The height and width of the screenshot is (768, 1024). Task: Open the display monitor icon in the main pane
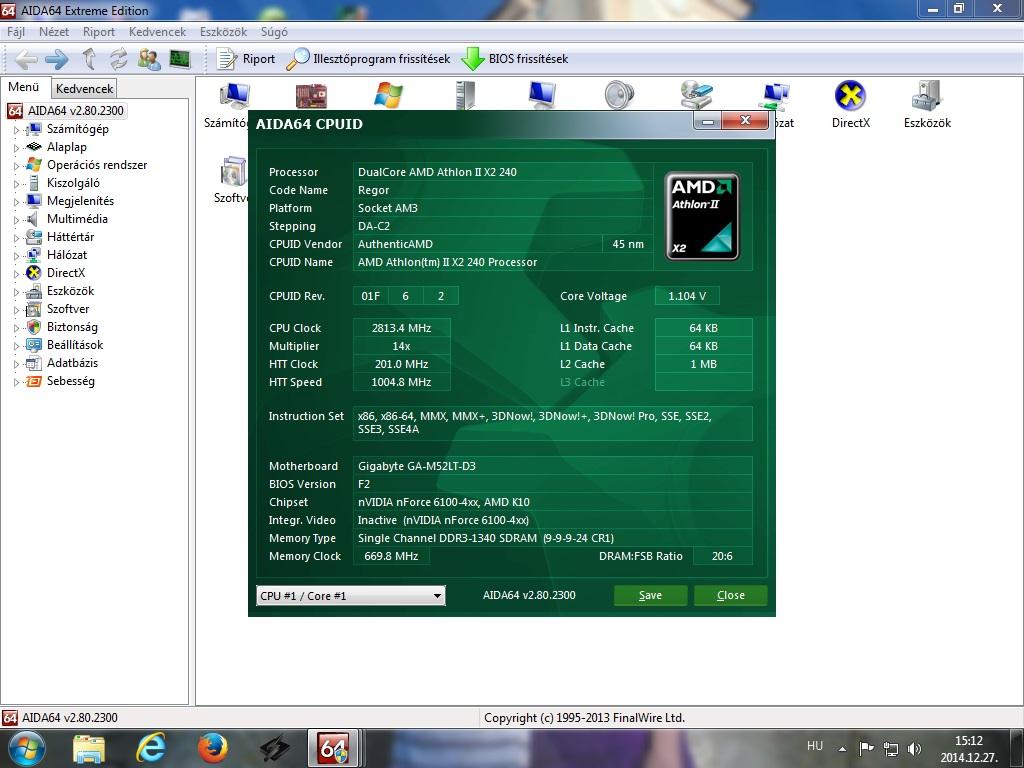[542, 95]
